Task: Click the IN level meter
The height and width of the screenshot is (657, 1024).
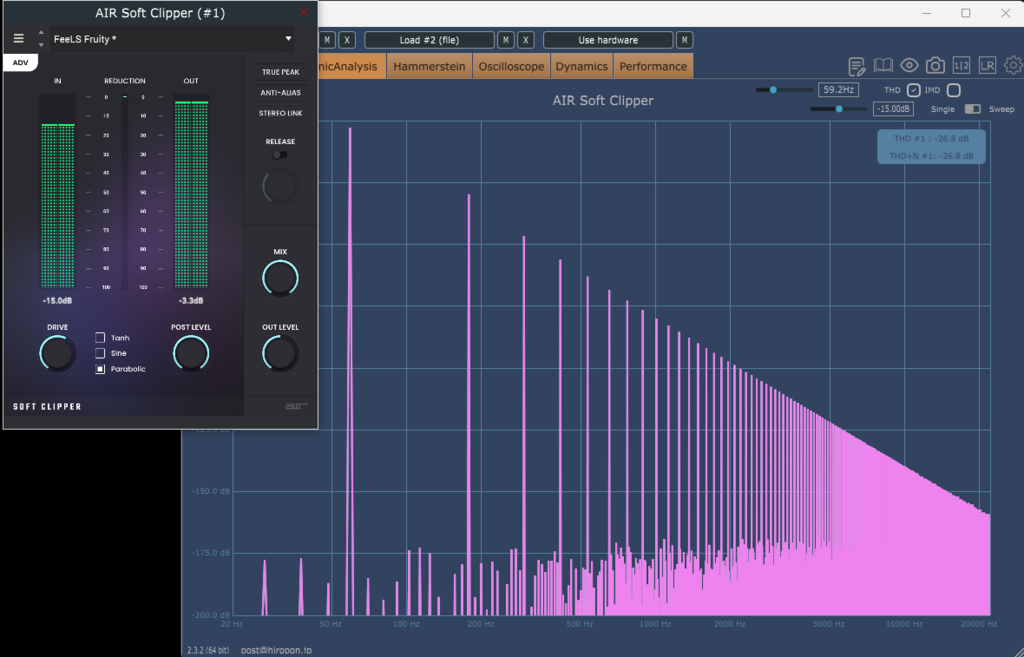Action: [57, 191]
